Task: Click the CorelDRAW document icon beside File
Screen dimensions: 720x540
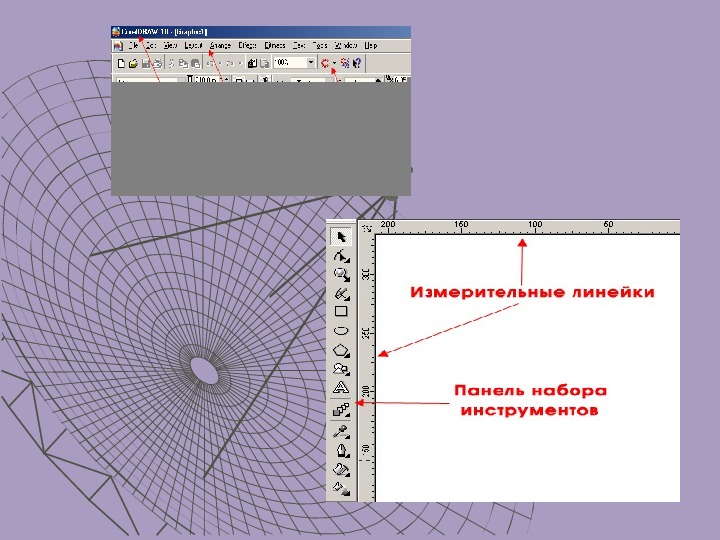Action: (118, 45)
